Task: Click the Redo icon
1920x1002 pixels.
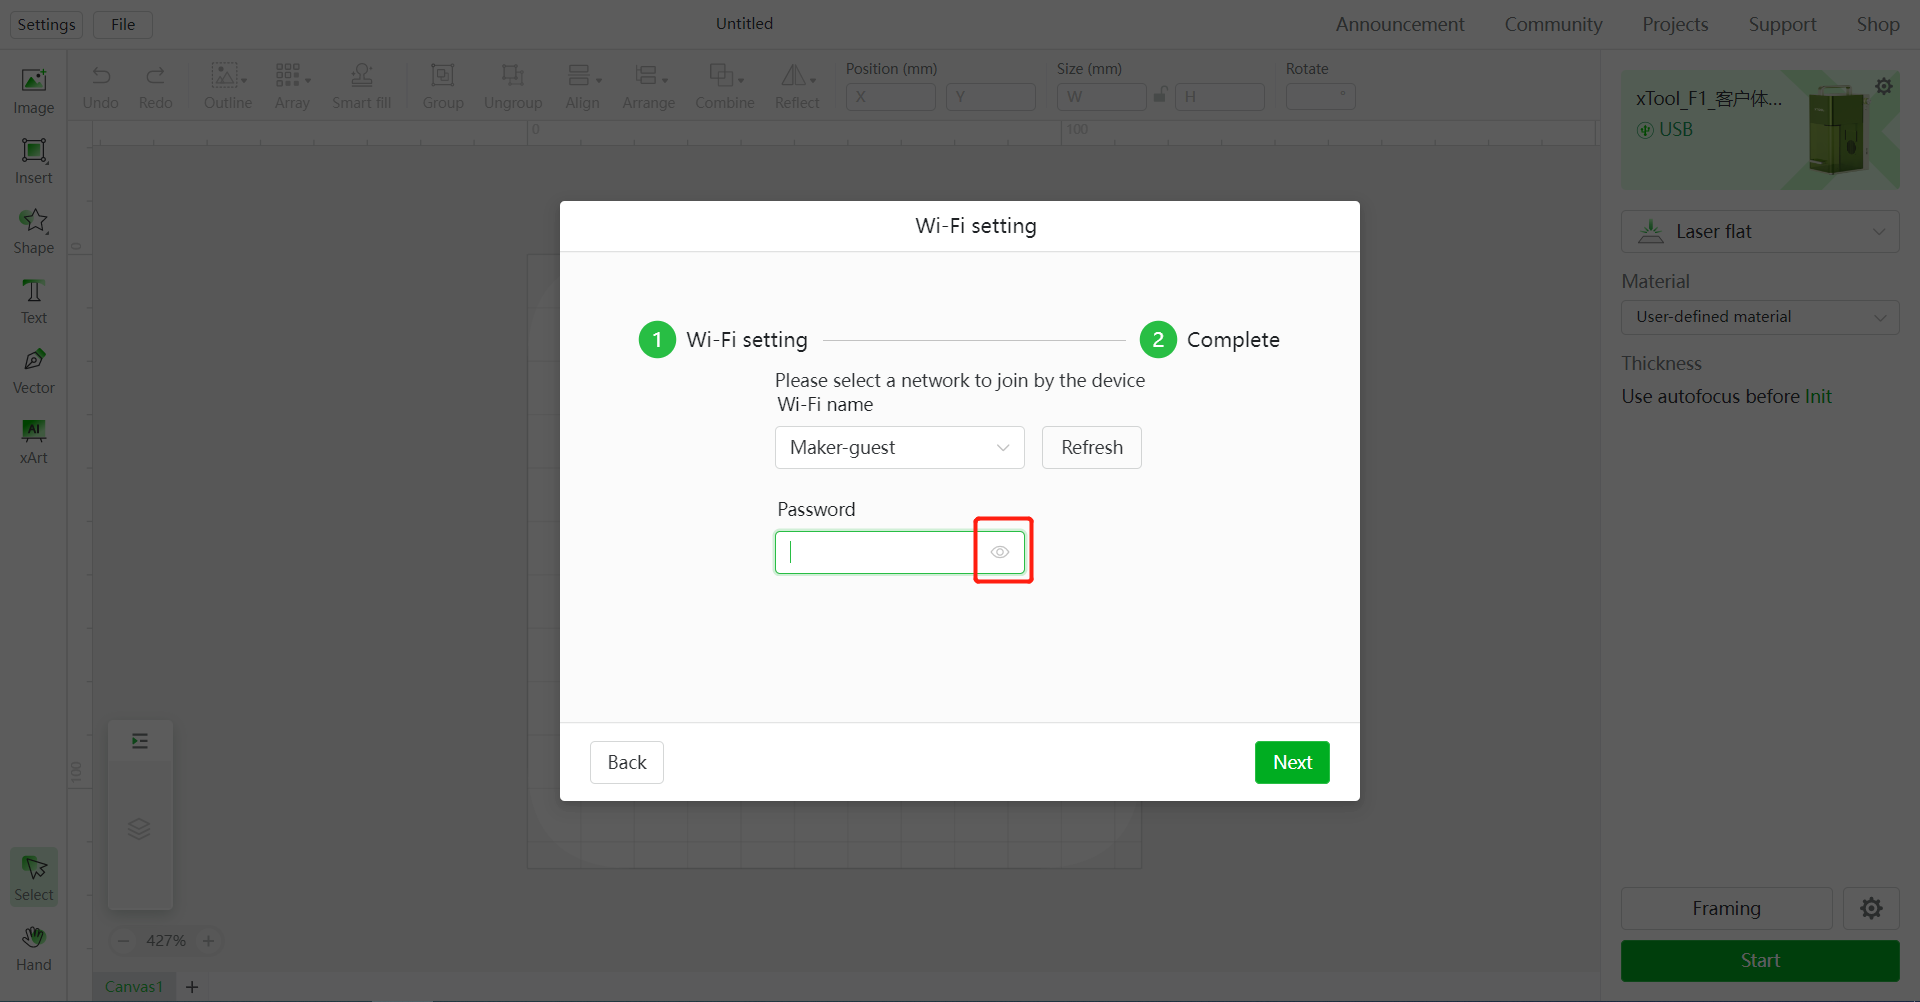Action: pyautogui.click(x=155, y=87)
